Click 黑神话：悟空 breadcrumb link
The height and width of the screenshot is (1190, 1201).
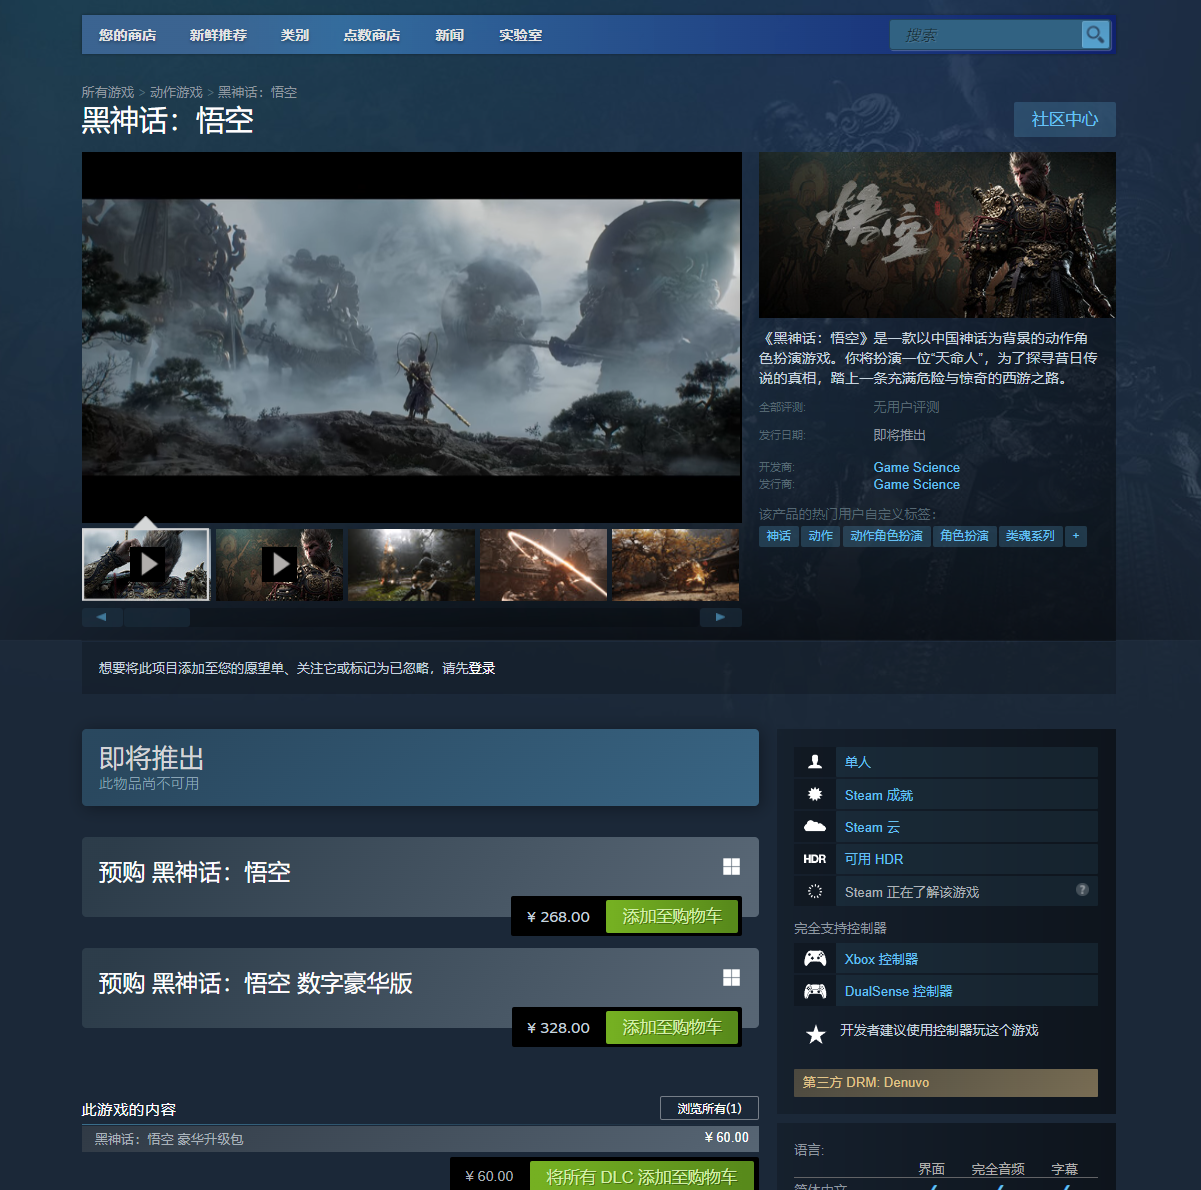click(257, 92)
